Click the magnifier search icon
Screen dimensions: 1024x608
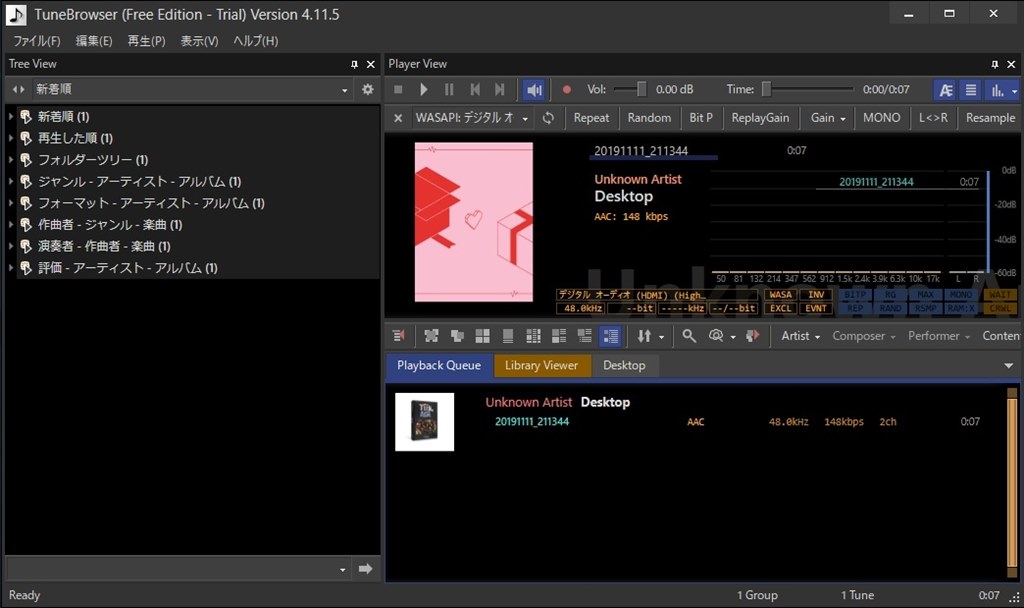(x=689, y=336)
